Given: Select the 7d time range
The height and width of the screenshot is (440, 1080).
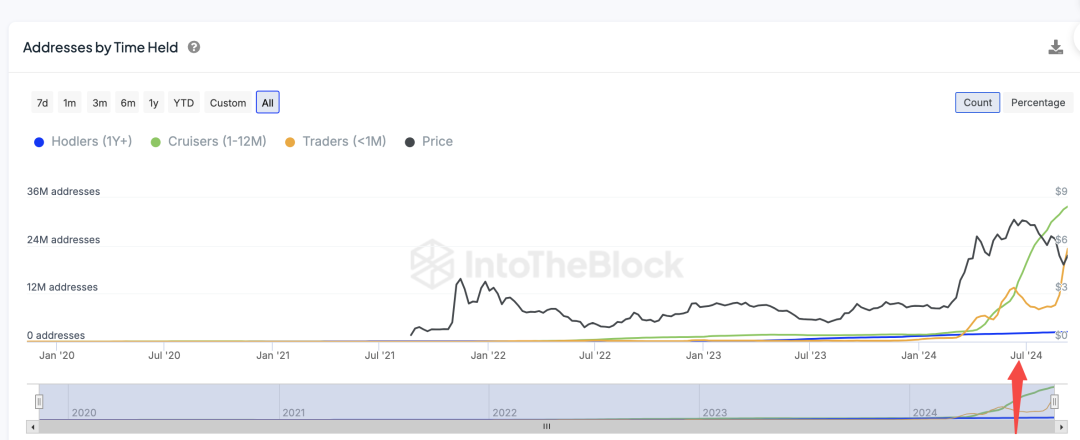Looking at the screenshot, I should click(42, 102).
